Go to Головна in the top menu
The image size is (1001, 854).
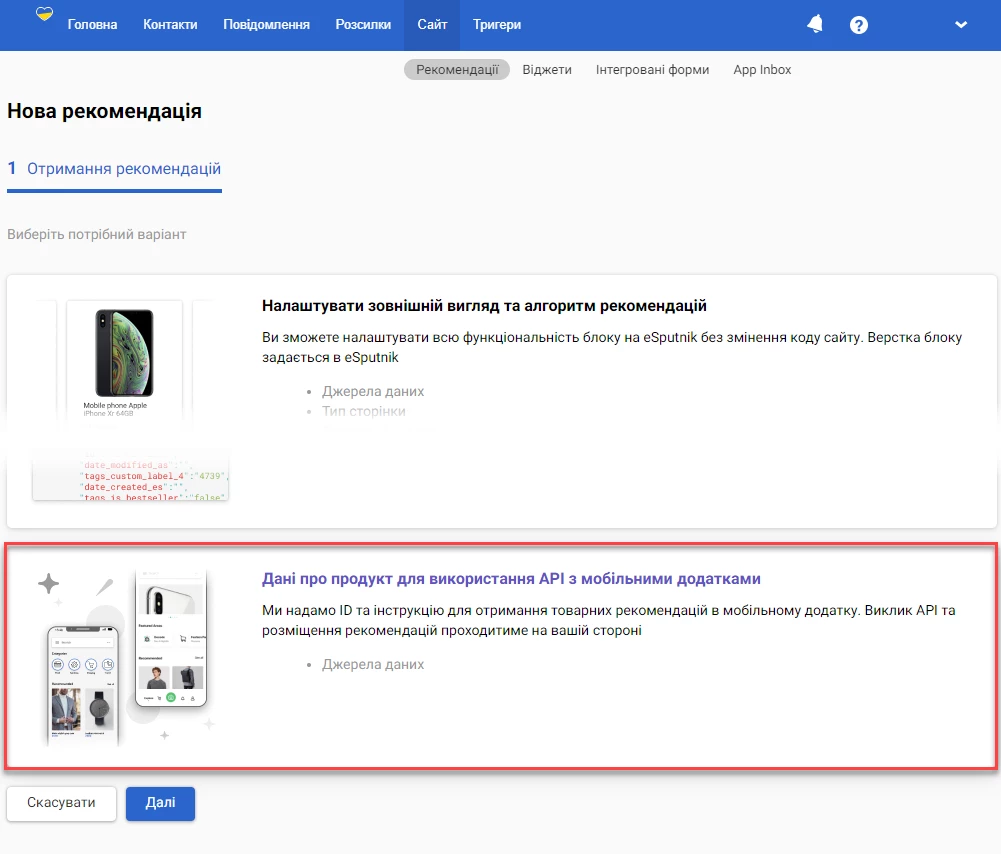[x=93, y=24]
